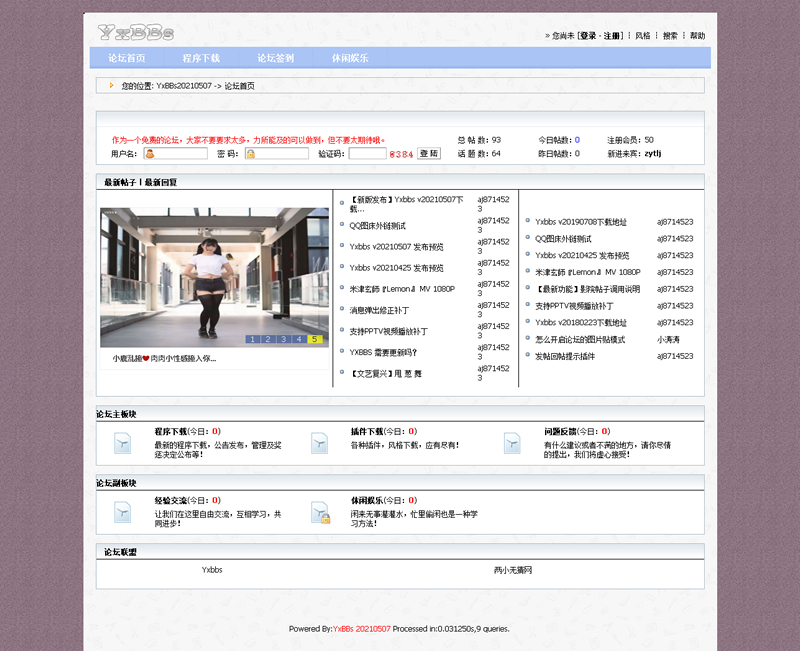Click the 插件下载 board icon
The width and height of the screenshot is (800, 651).
pos(318,442)
